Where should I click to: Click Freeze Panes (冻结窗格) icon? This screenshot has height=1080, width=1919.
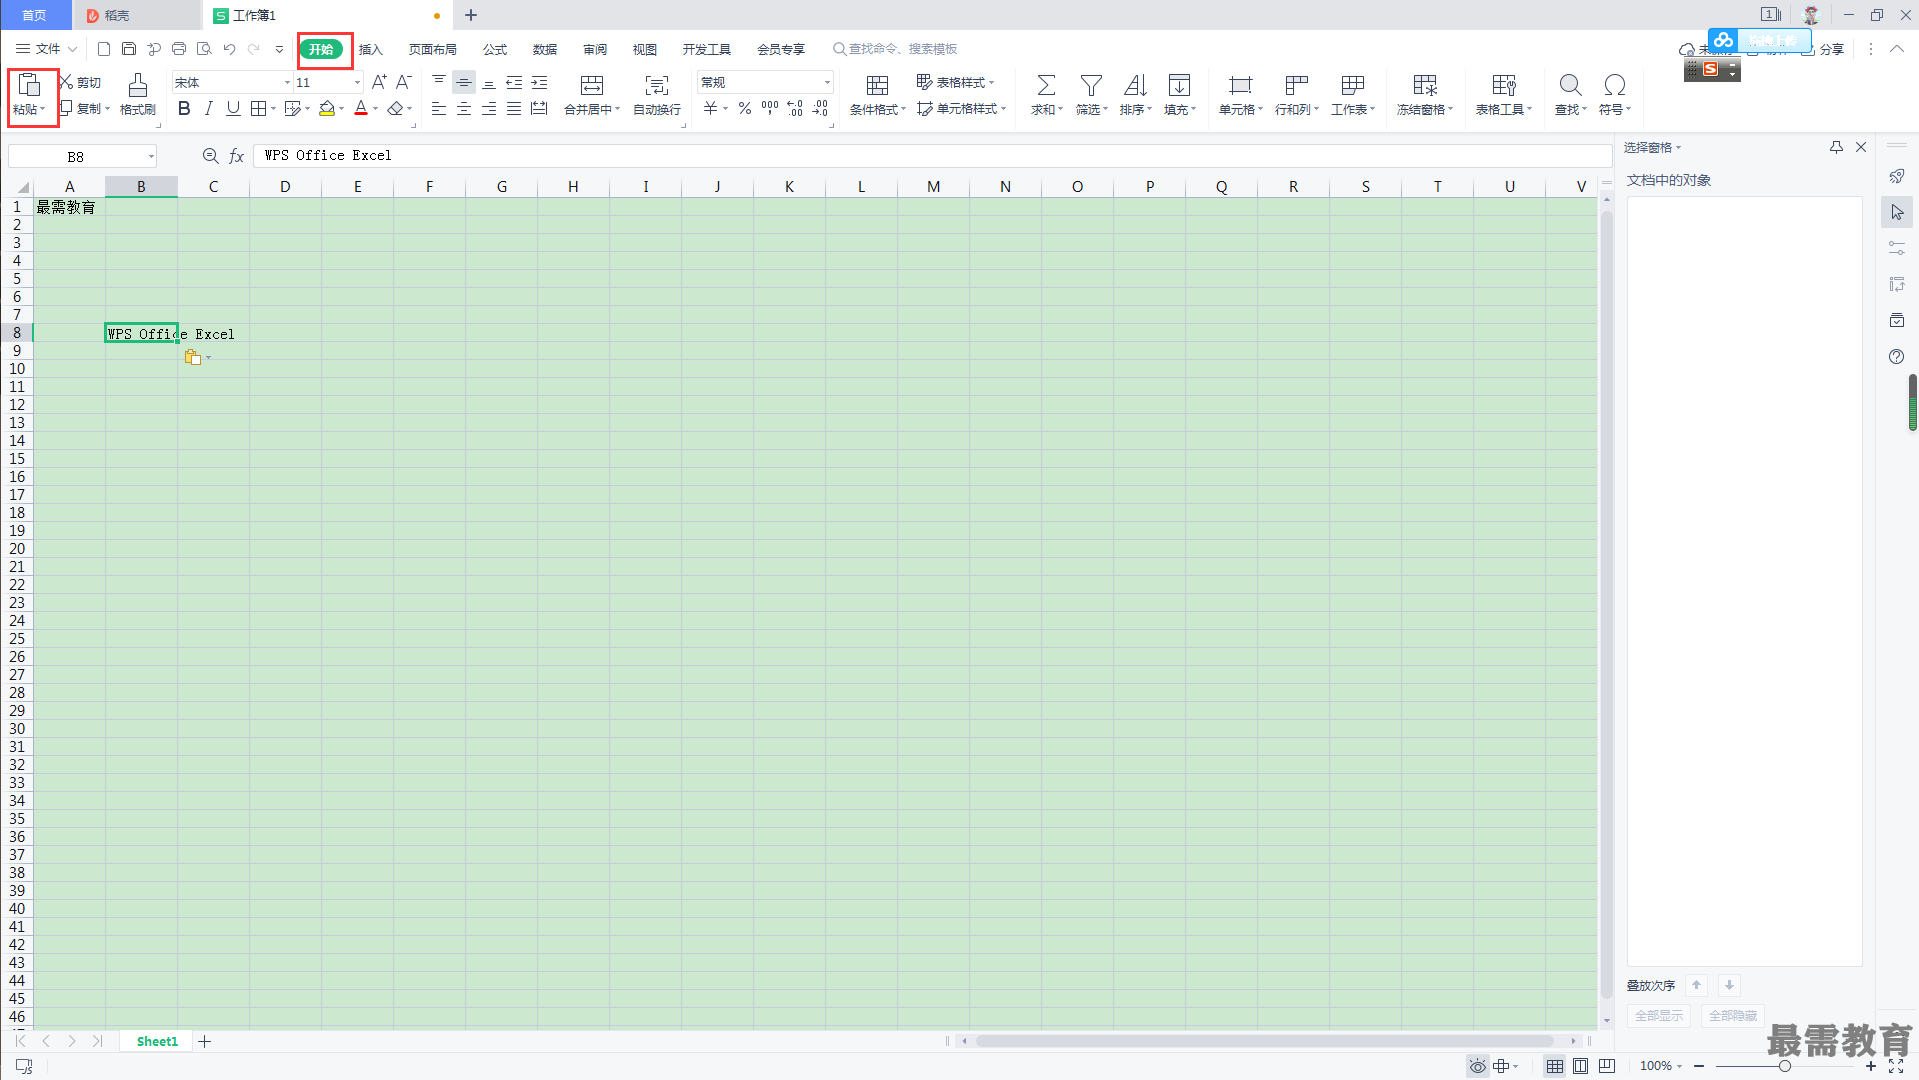(x=1425, y=86)
